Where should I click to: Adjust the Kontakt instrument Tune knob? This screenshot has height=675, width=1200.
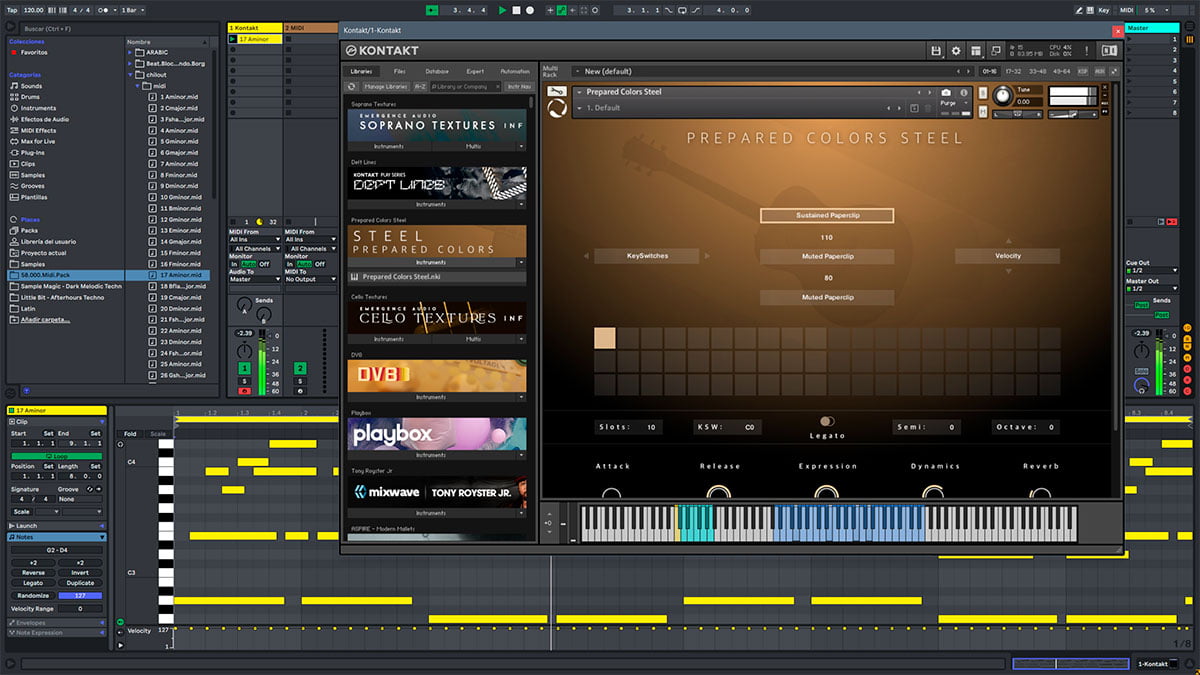click(x=1001, y=95)
